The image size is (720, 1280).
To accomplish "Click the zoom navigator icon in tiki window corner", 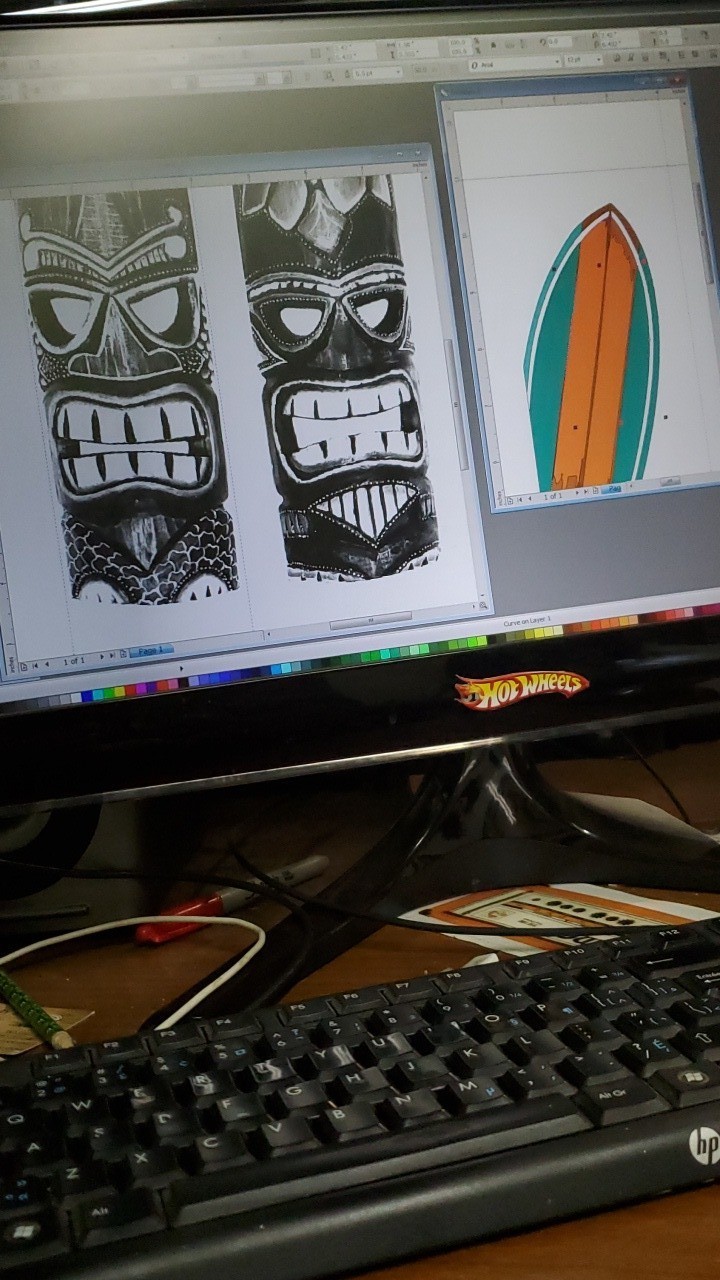I will (483, 605).
